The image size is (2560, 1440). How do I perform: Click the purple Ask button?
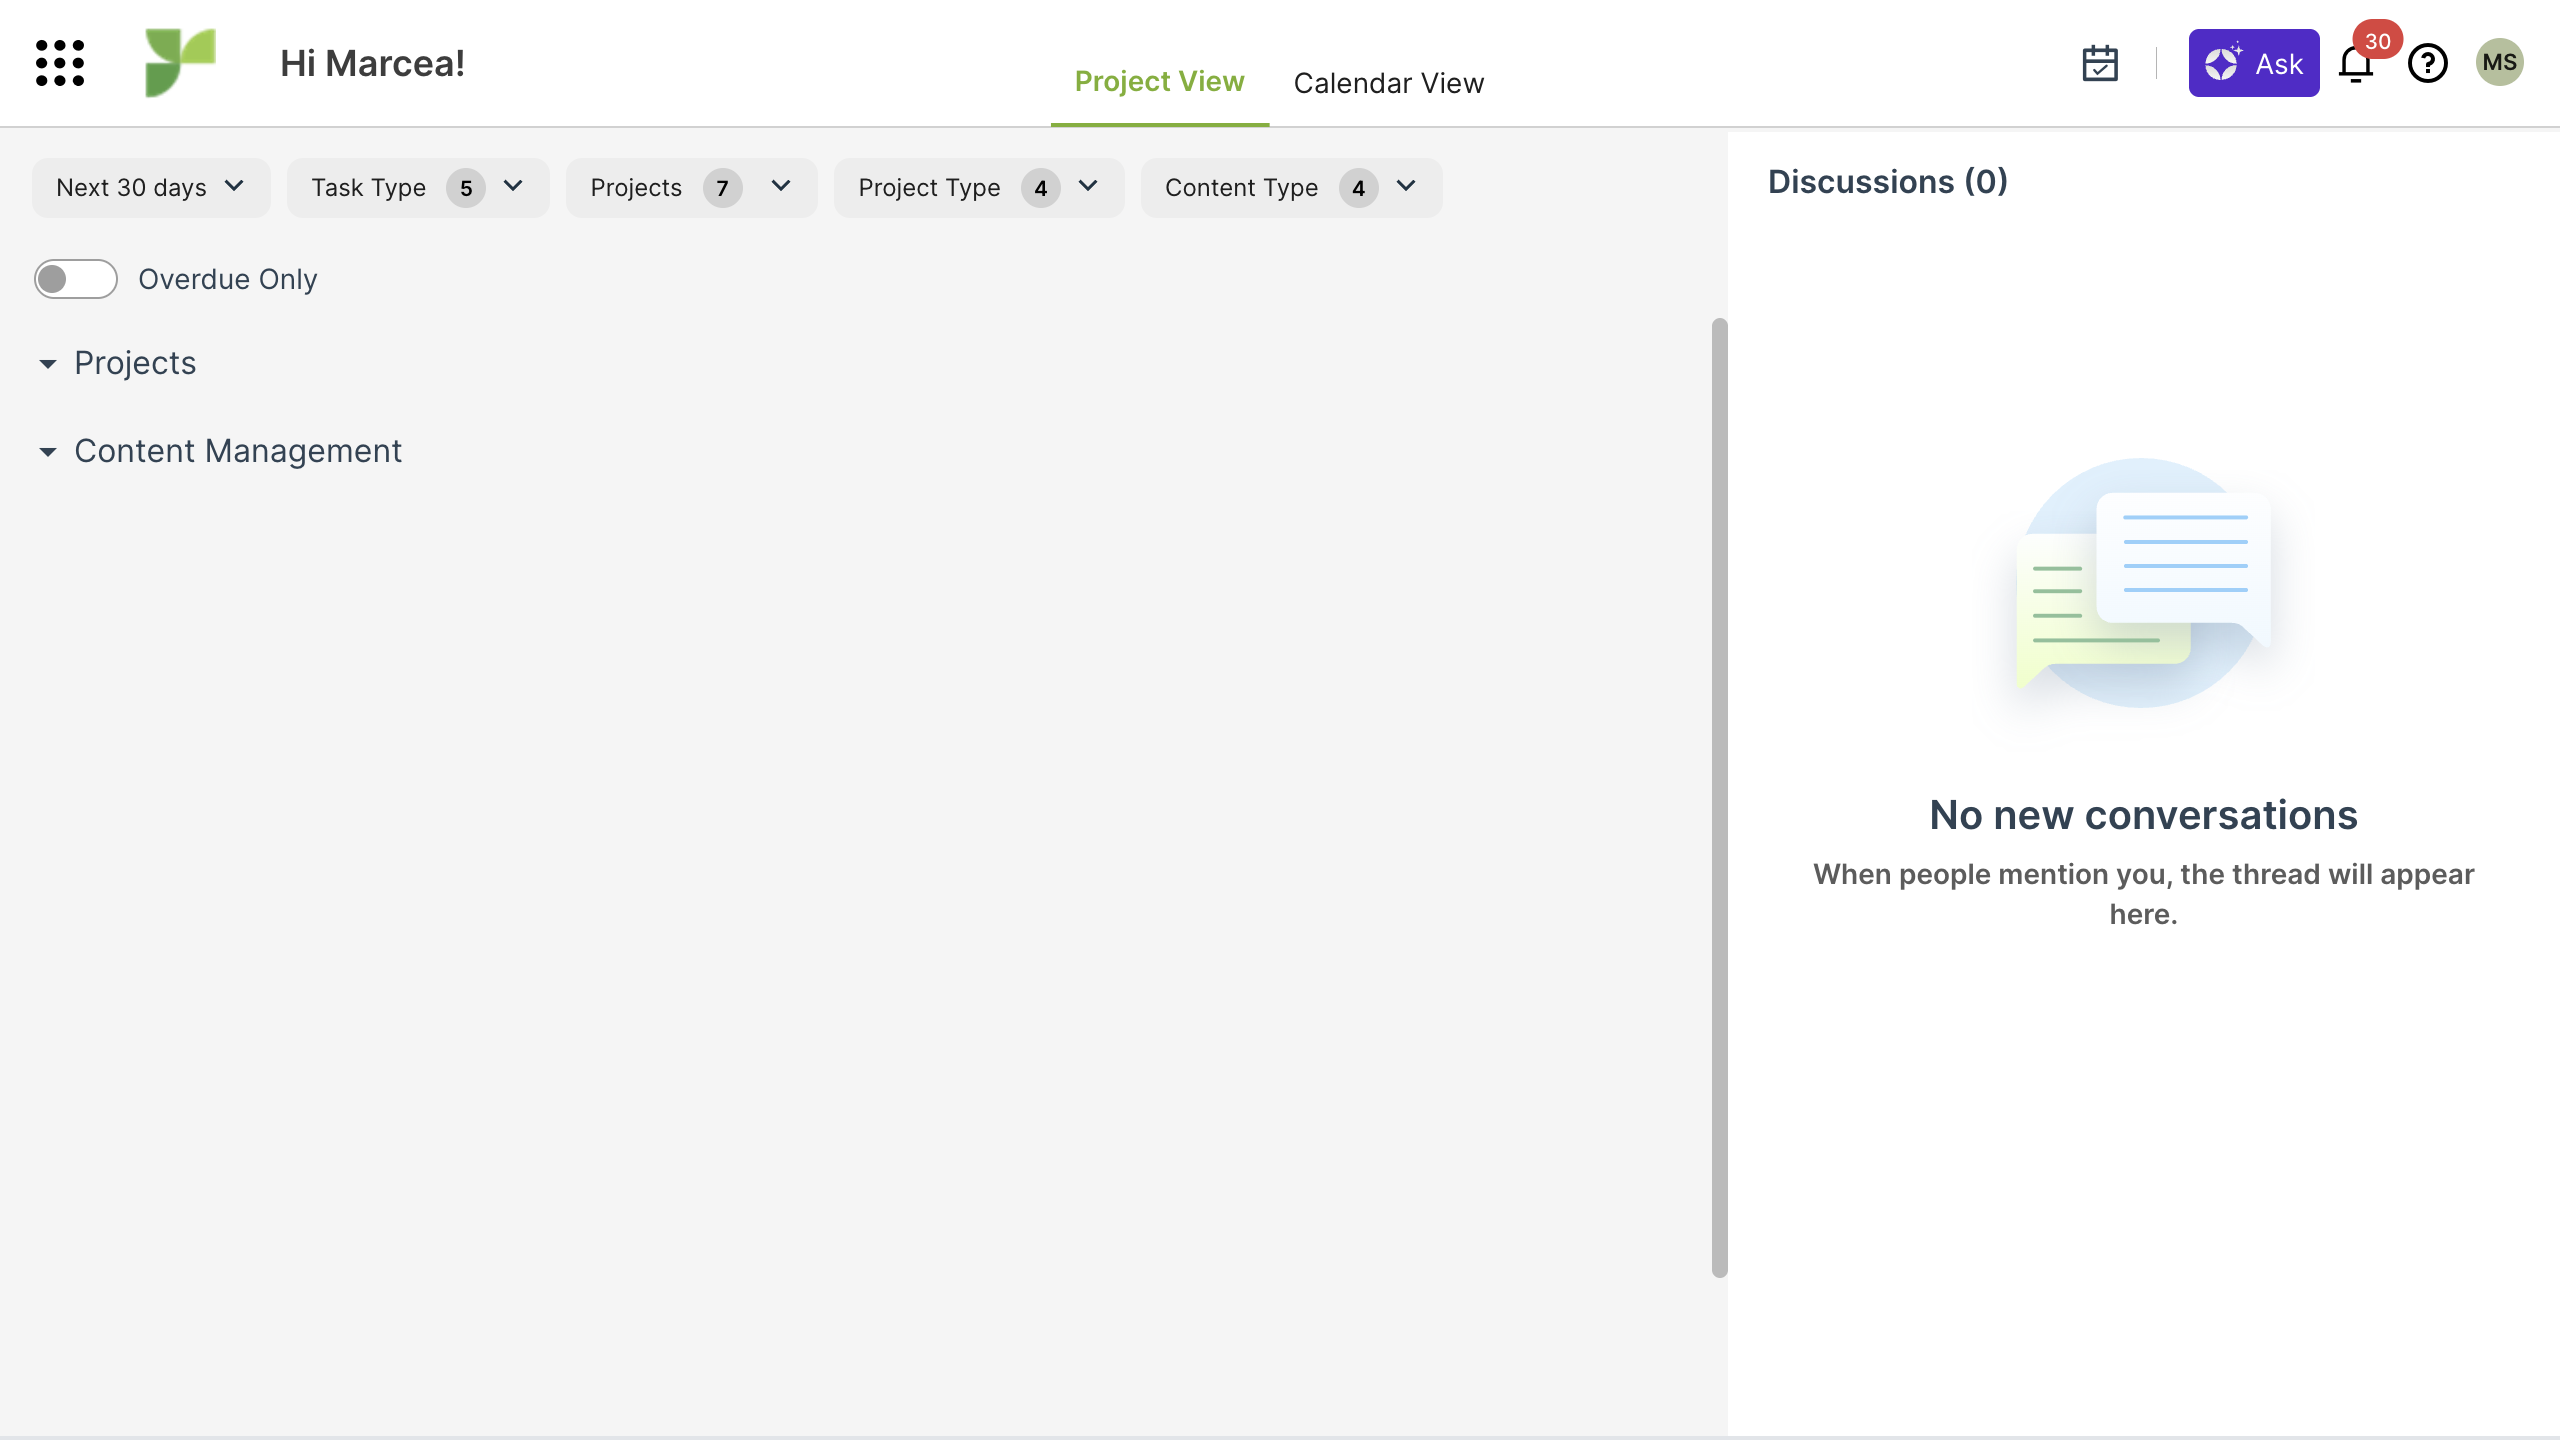click(2253, 63)
